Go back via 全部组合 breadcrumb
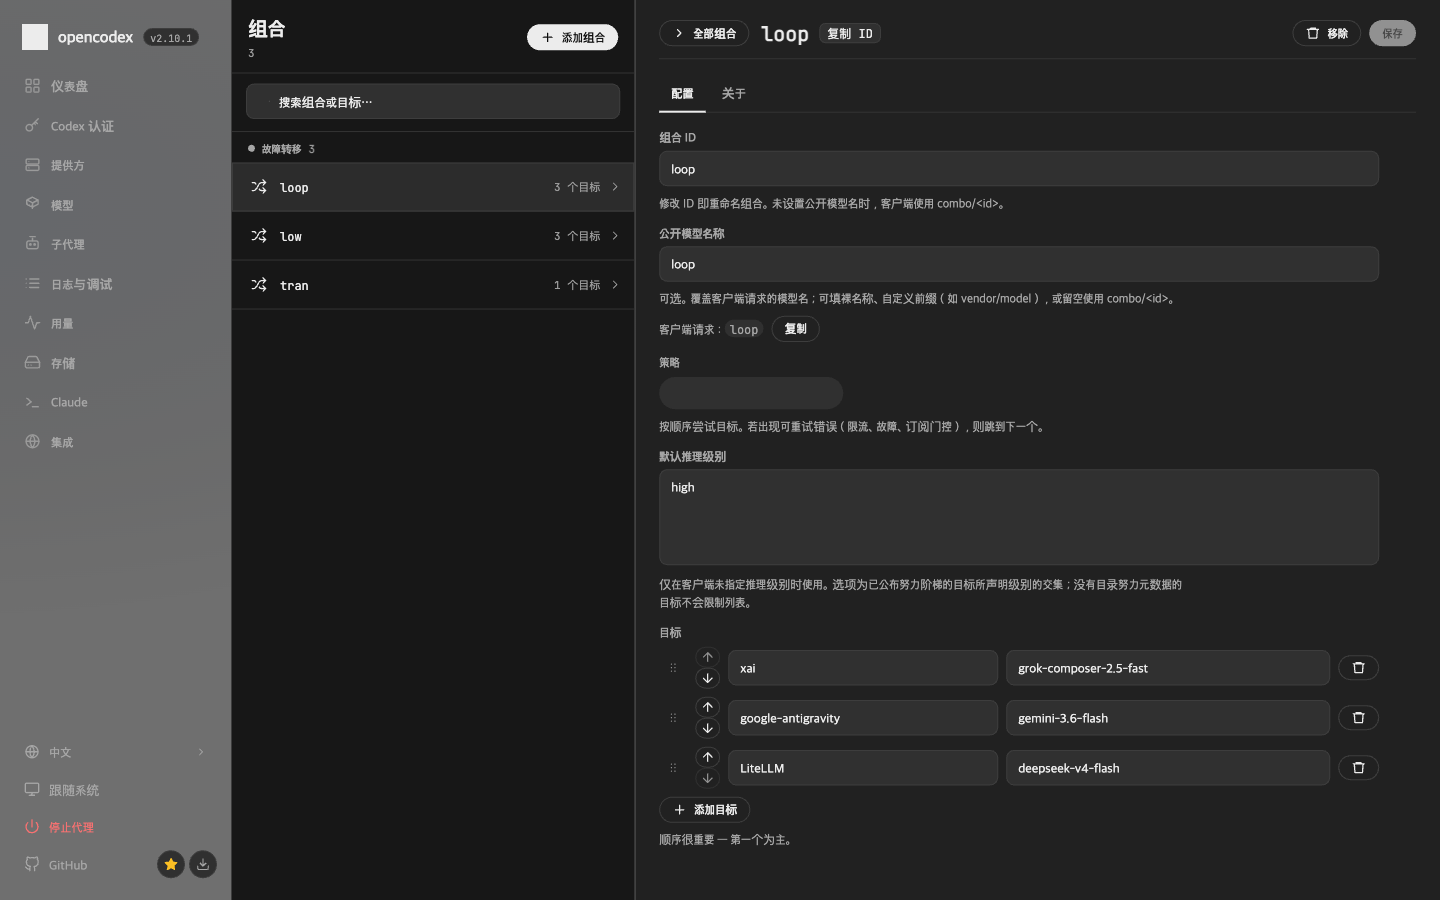The width and height of the screenshot is (1440, 900). 704,33
